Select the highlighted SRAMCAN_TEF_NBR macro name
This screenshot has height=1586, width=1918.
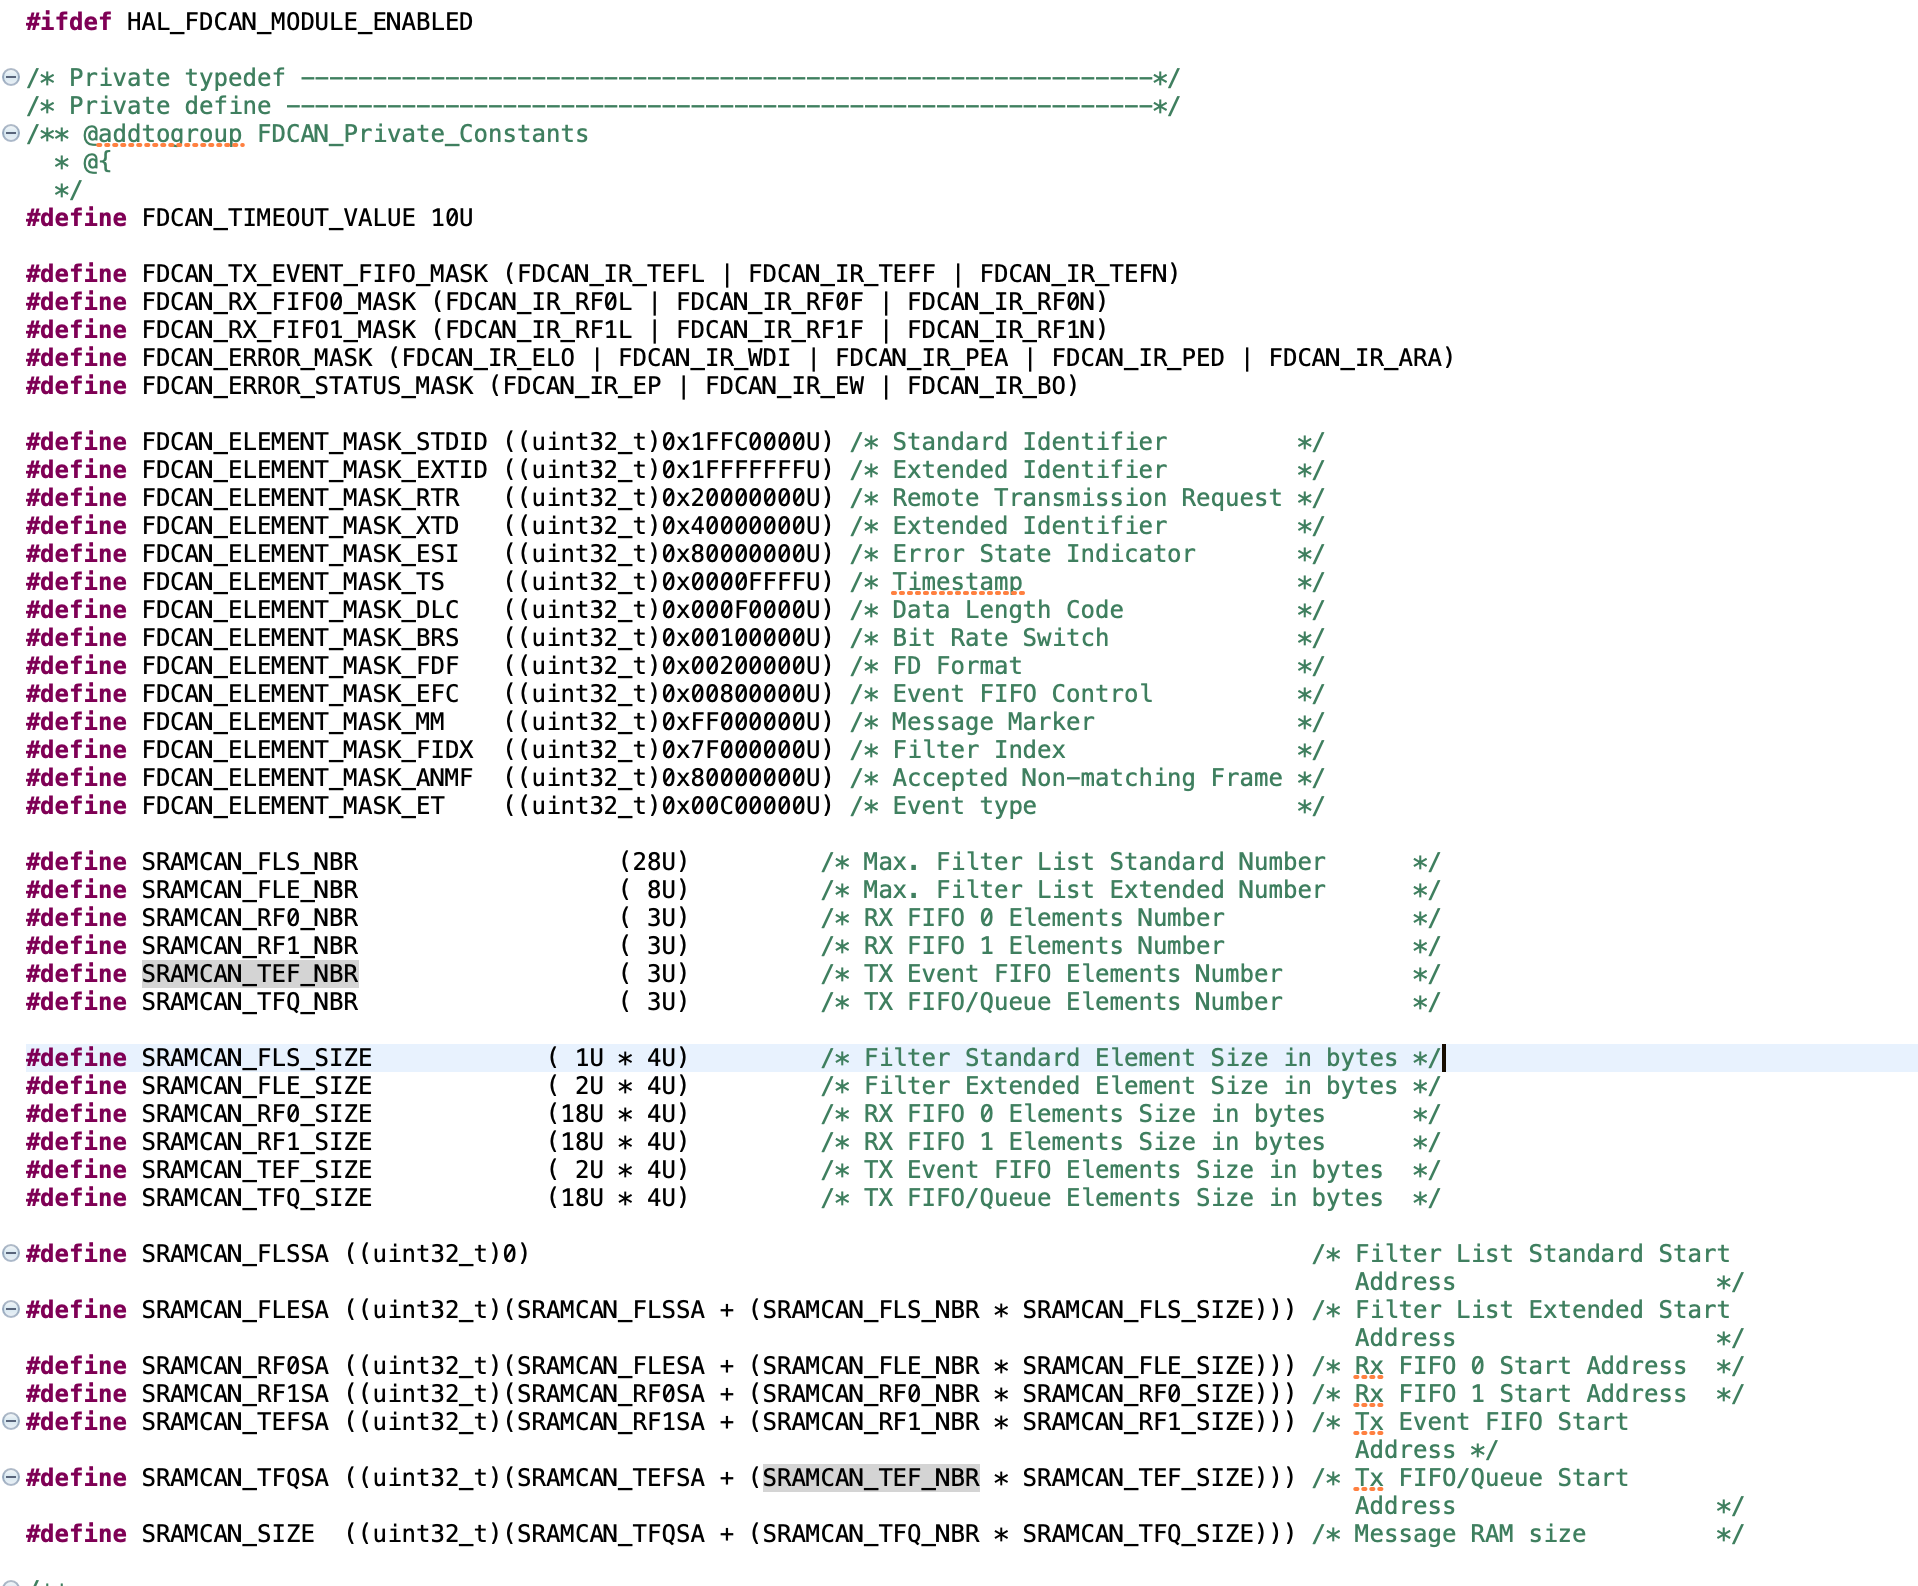click(x=251, y=973)
